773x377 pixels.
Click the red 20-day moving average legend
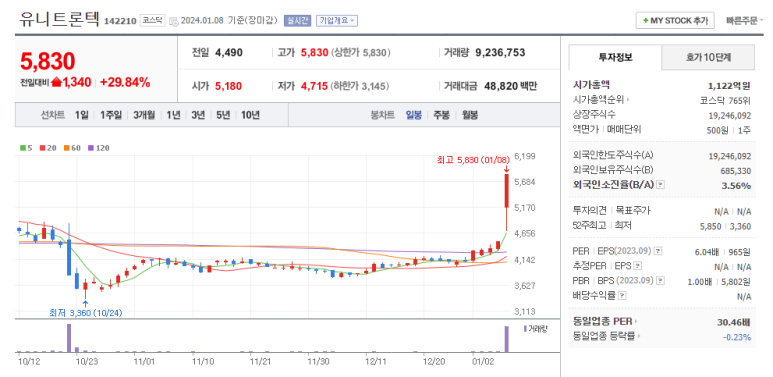pos(47,148)
